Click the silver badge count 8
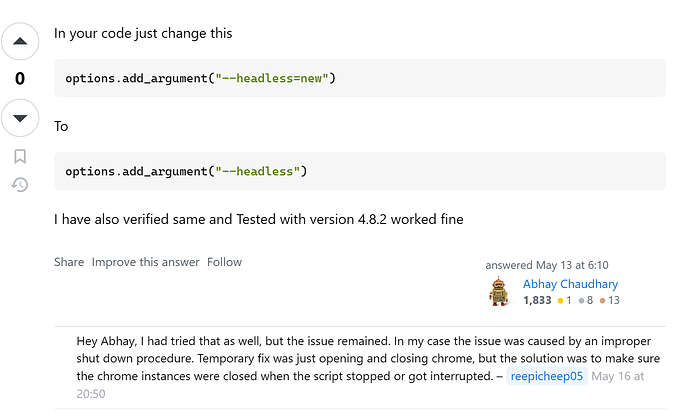The width and height of the screenshot is (690, 419). [x=586, y=300]
